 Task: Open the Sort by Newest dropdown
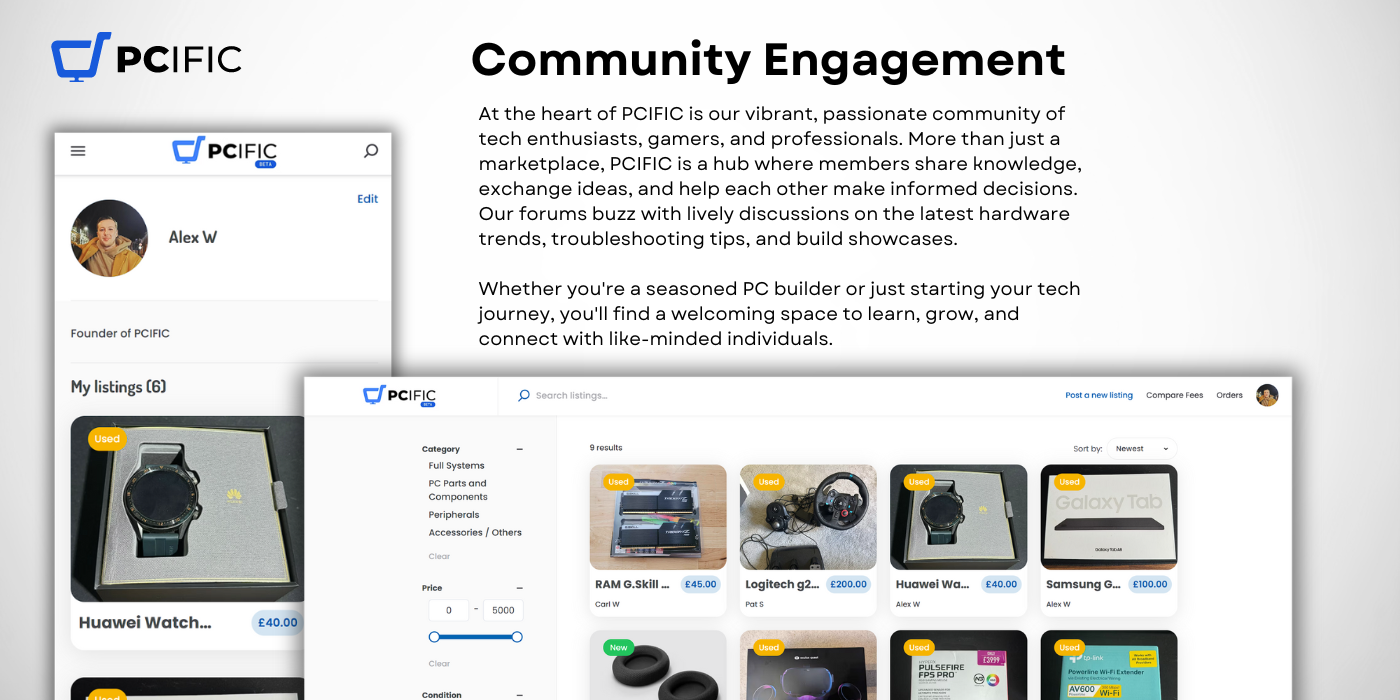pyautogui.click(x=1142, y=449)
